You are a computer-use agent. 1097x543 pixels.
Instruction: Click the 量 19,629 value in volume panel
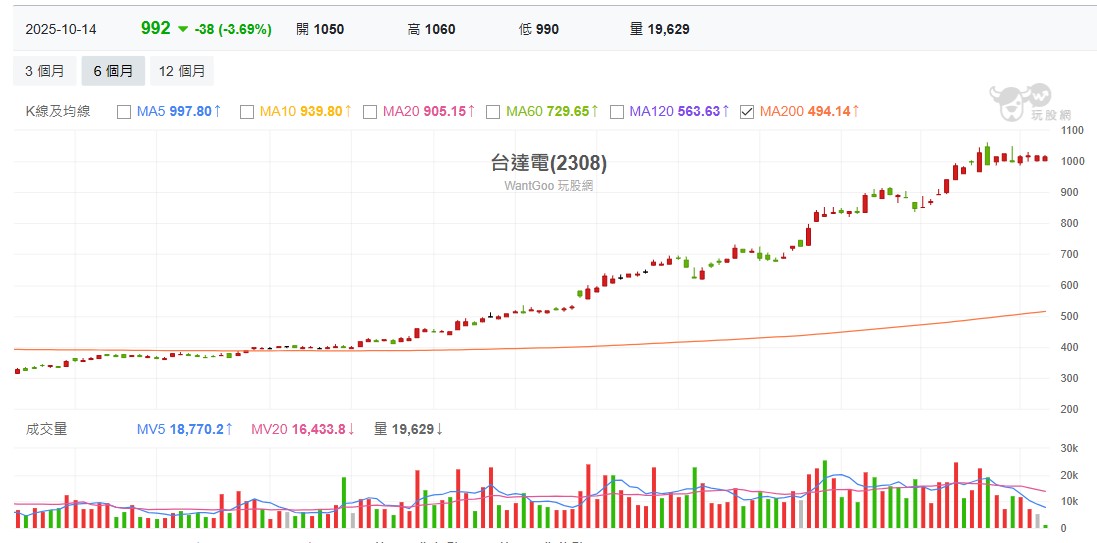tap(409, 429)
